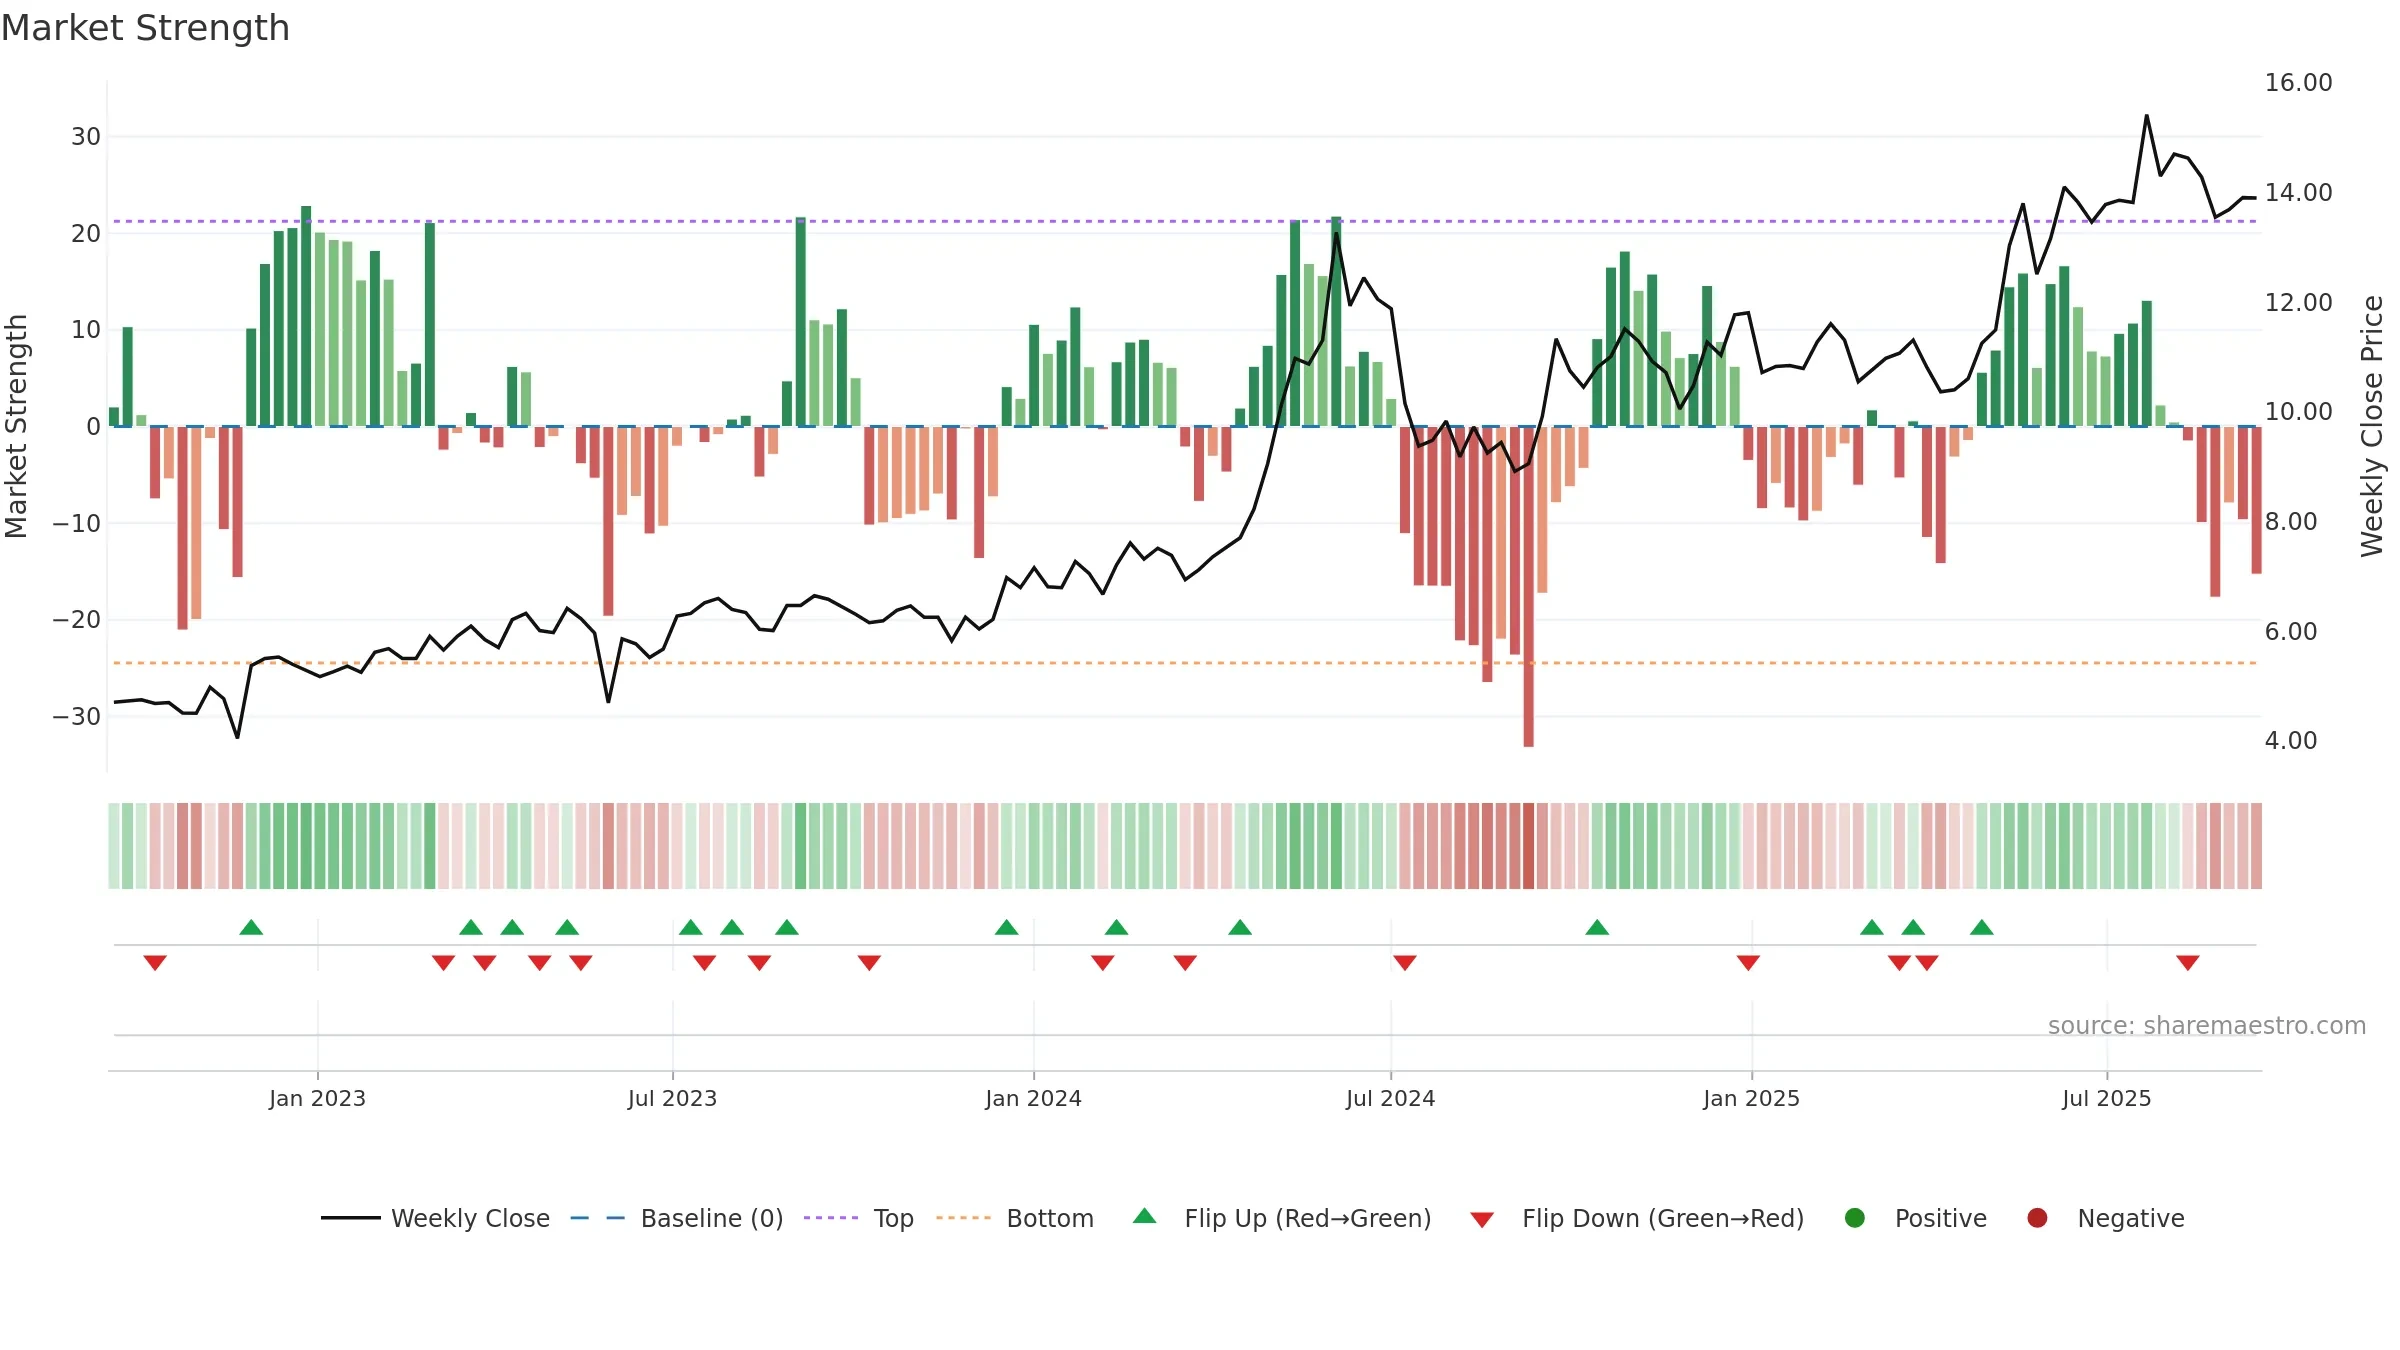Click the Top legend label
Viewport: 2400px width, 1350px height.
click(893, 1219)
